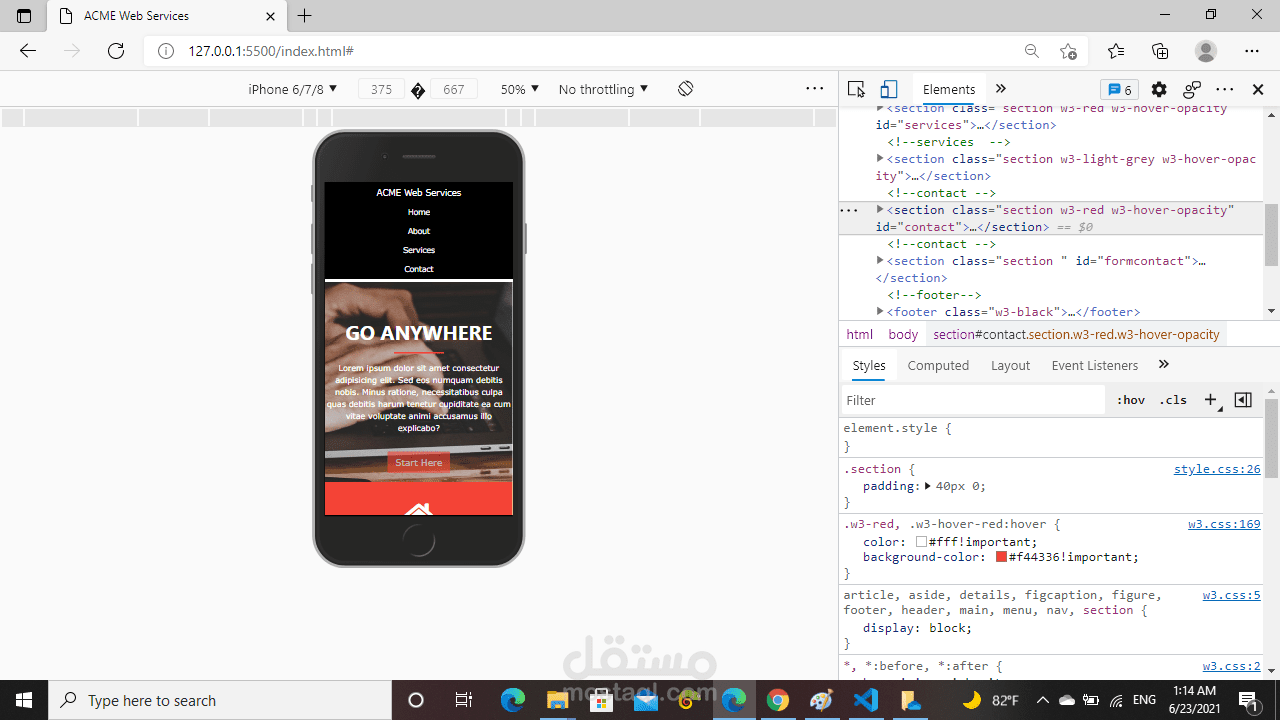The image size is (1280, 720).
Task: Expand the footer w3-black element node
Action: pyautogui.click(x=880, y=312)
